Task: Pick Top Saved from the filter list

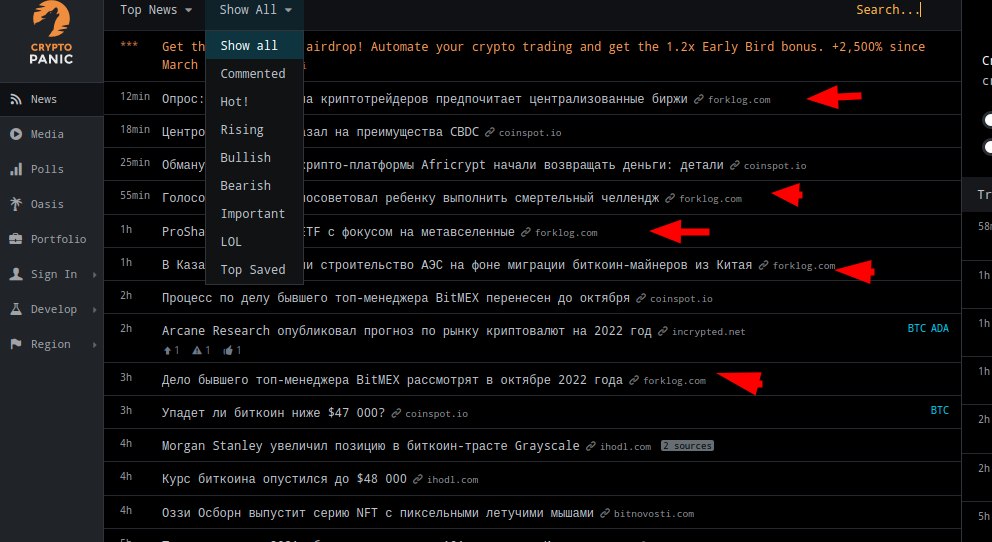Action: click(x=252, y=269)
